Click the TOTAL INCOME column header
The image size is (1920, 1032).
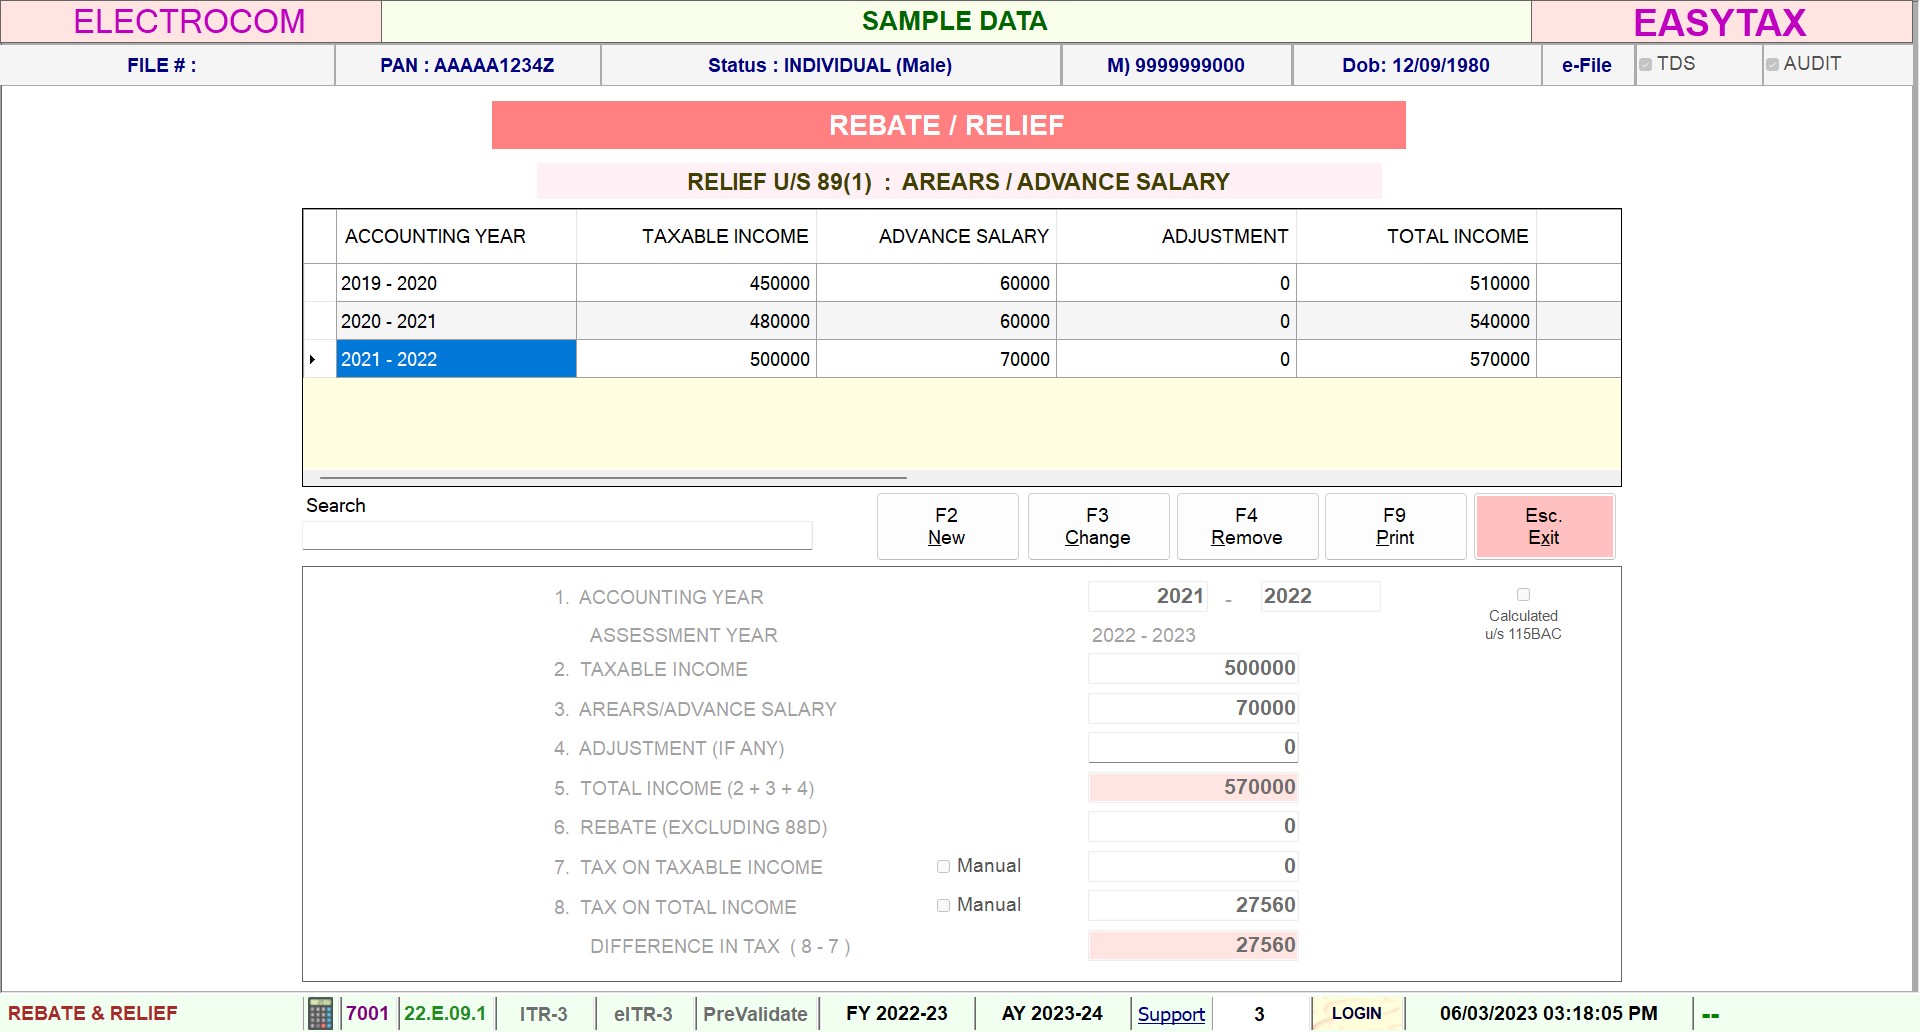pos(1416,236)
